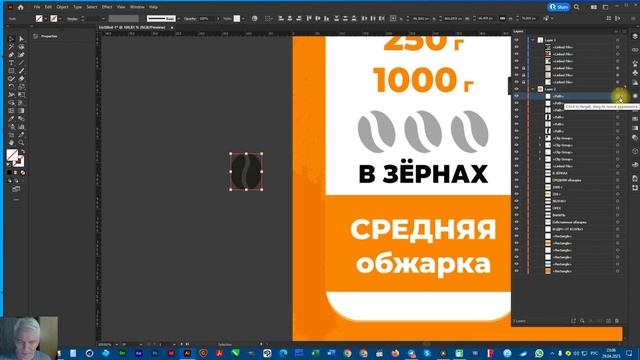Go to the Illustrator Home screen icon
The width and height of the screenshot is (640, 360).
pos(21,7)
